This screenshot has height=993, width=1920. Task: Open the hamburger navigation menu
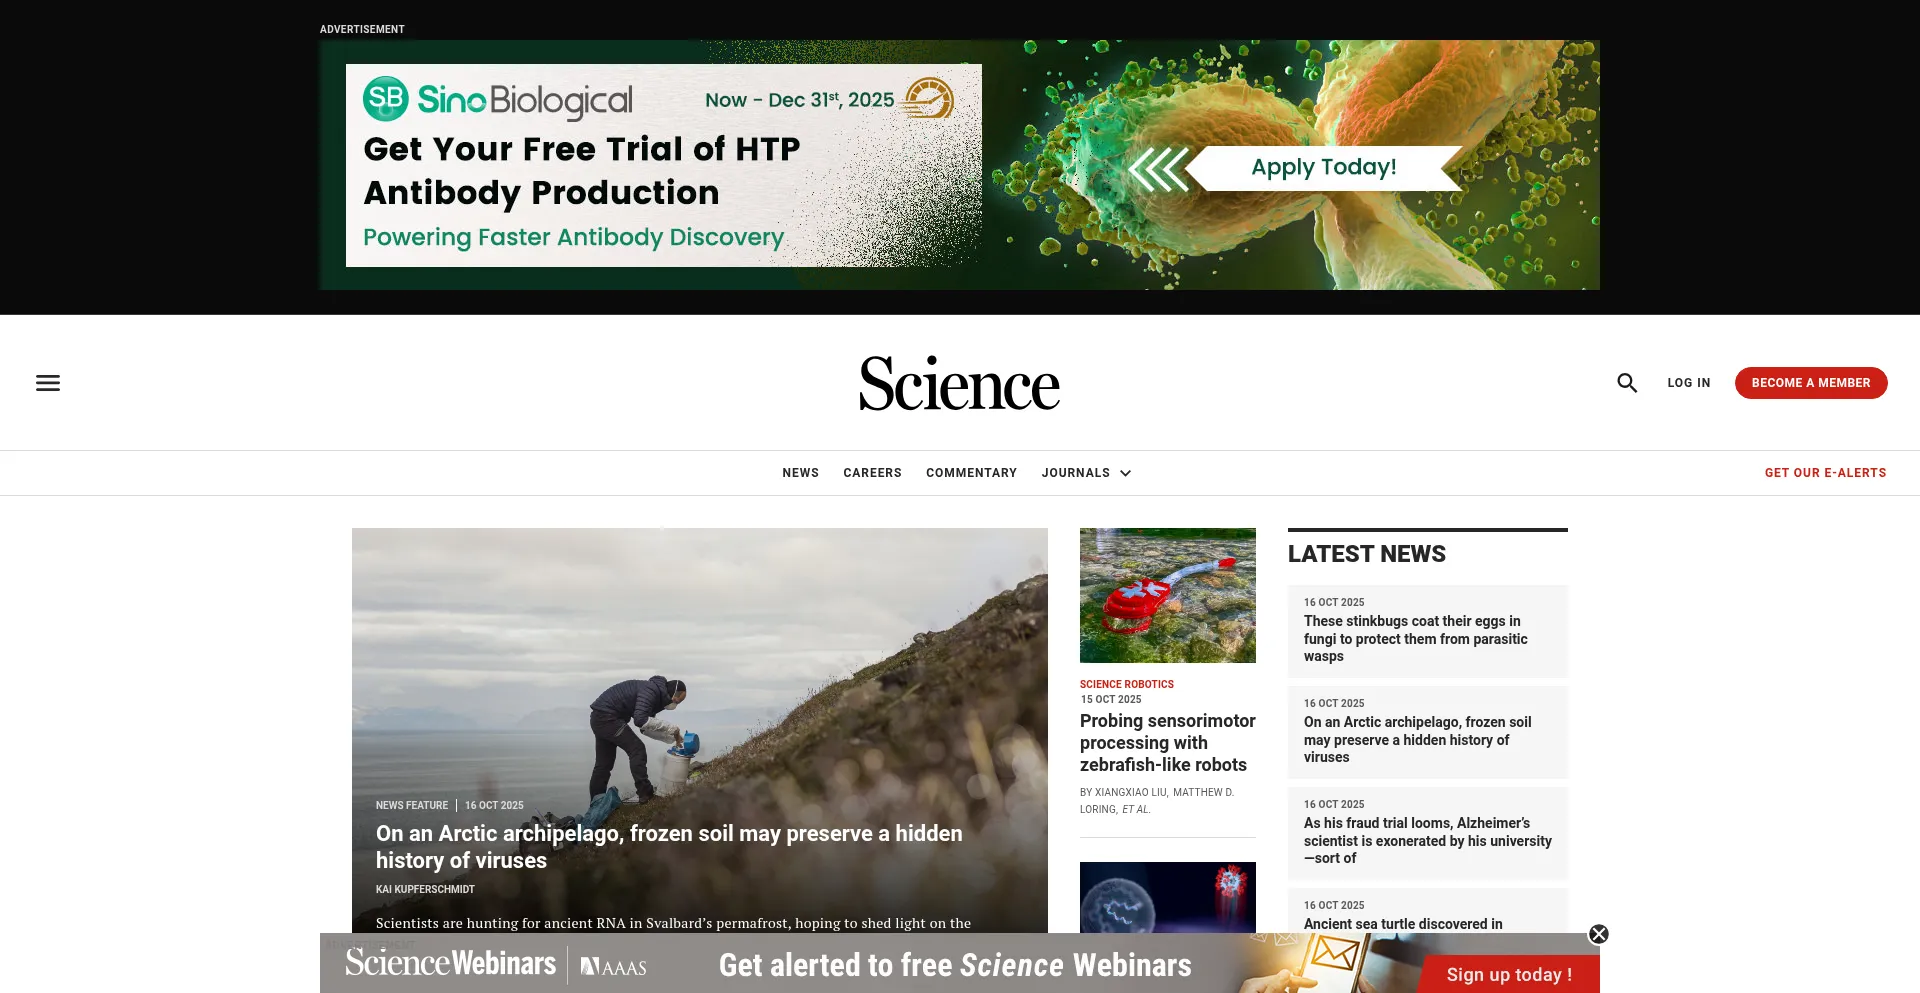pyautogui.click(x=48, y=383)
